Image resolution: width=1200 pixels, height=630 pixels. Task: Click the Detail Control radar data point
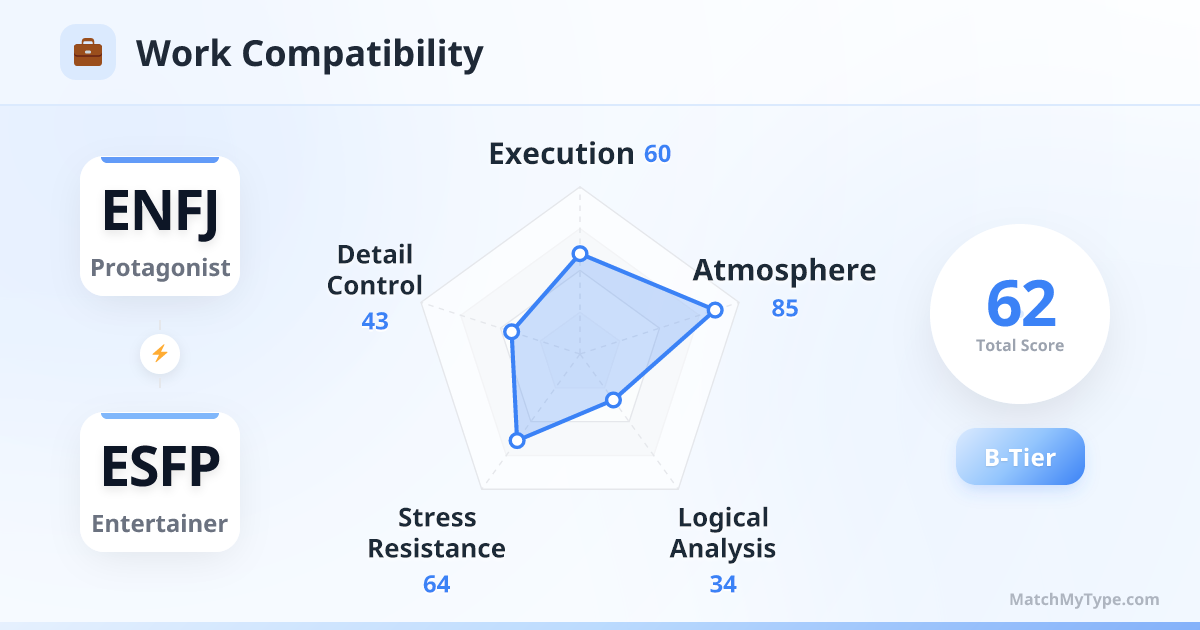click(x=512, y=331)
